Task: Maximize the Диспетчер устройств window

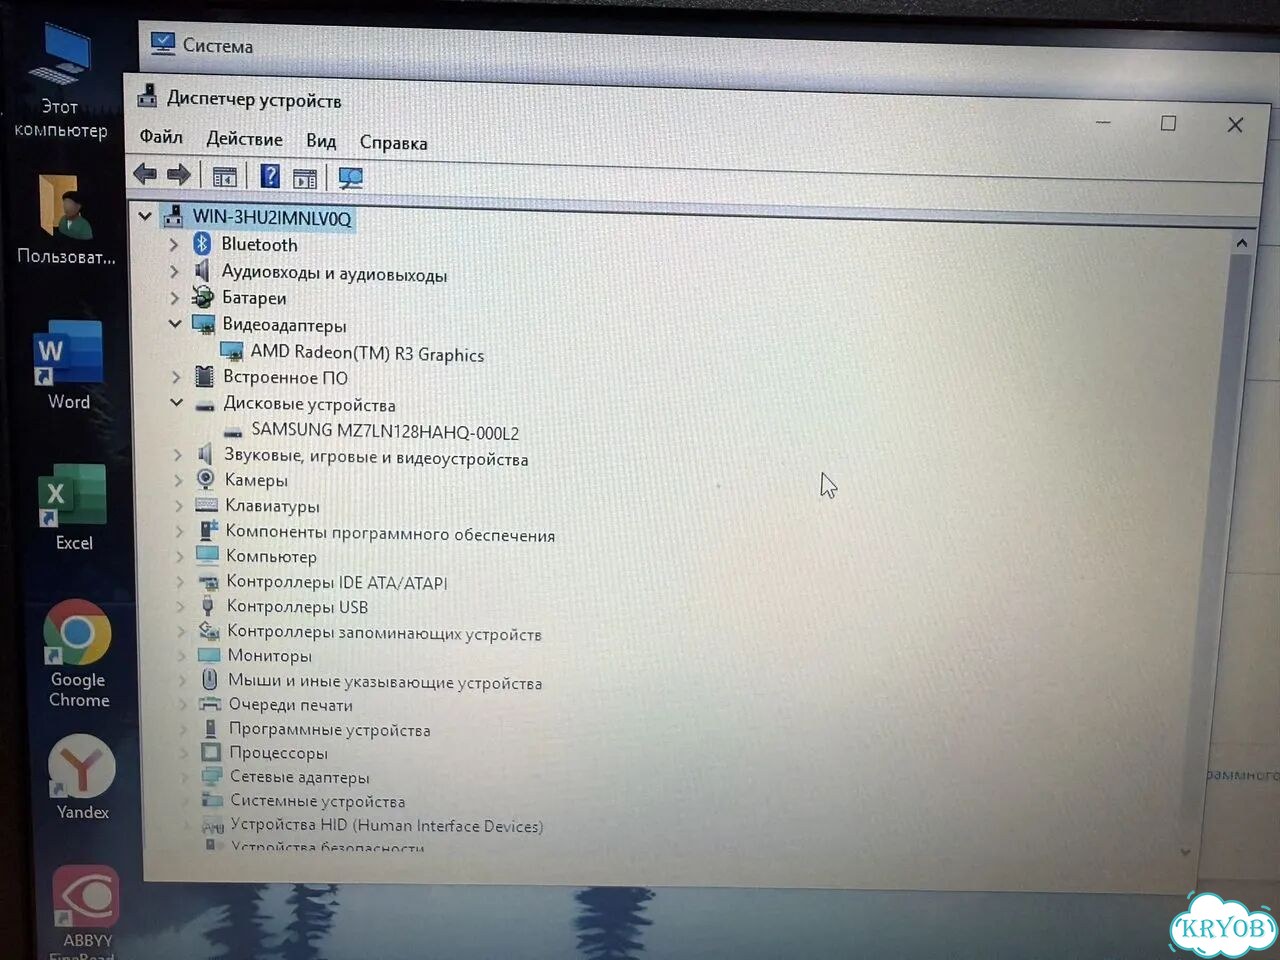Action: point(1168,123)
